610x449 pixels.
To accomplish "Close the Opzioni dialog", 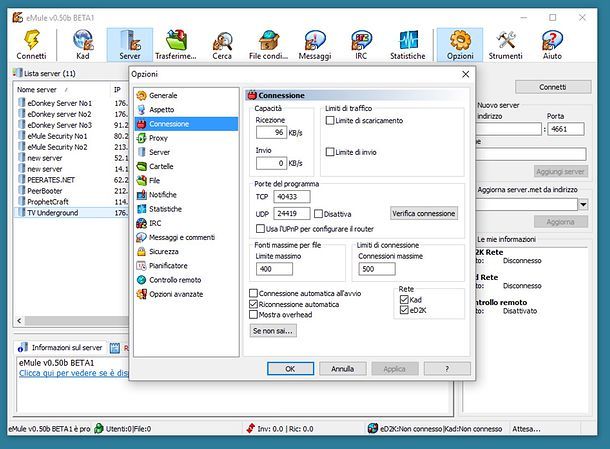I will [465, 74].
